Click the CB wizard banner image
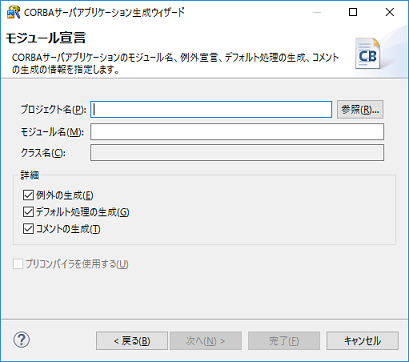Screen dimensions: 409x362 point(368,54)
